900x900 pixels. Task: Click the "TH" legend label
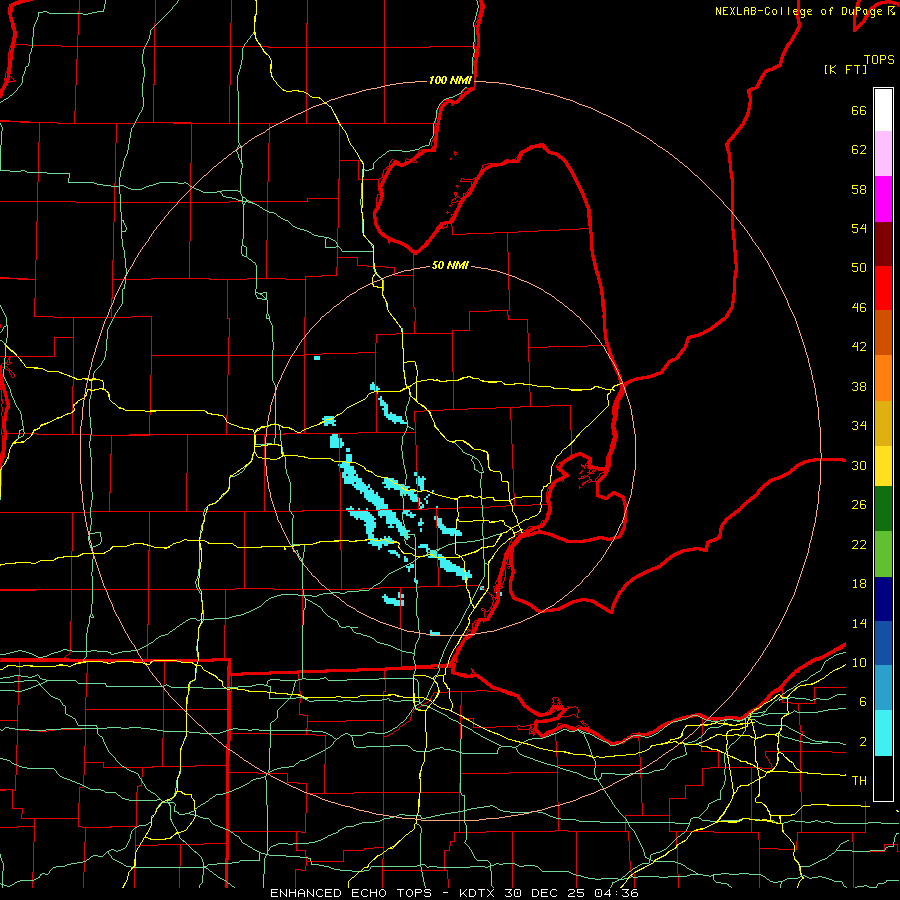(x=859, y=781)
